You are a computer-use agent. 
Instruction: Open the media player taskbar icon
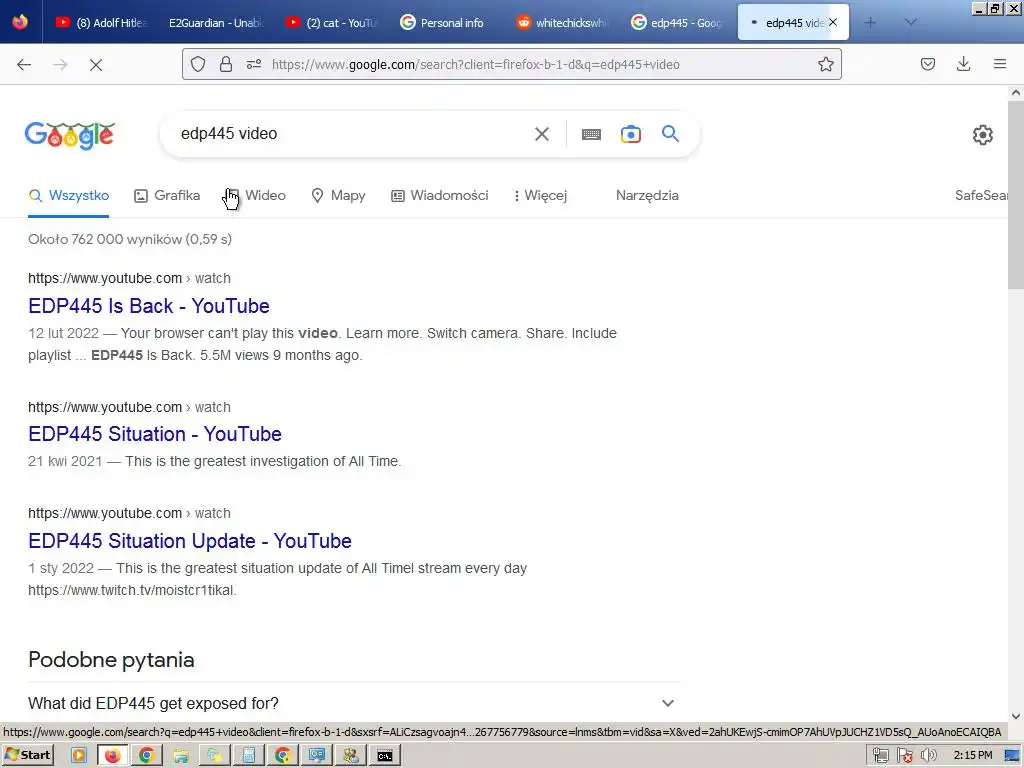pyautogui.click(x=79, y=756)
